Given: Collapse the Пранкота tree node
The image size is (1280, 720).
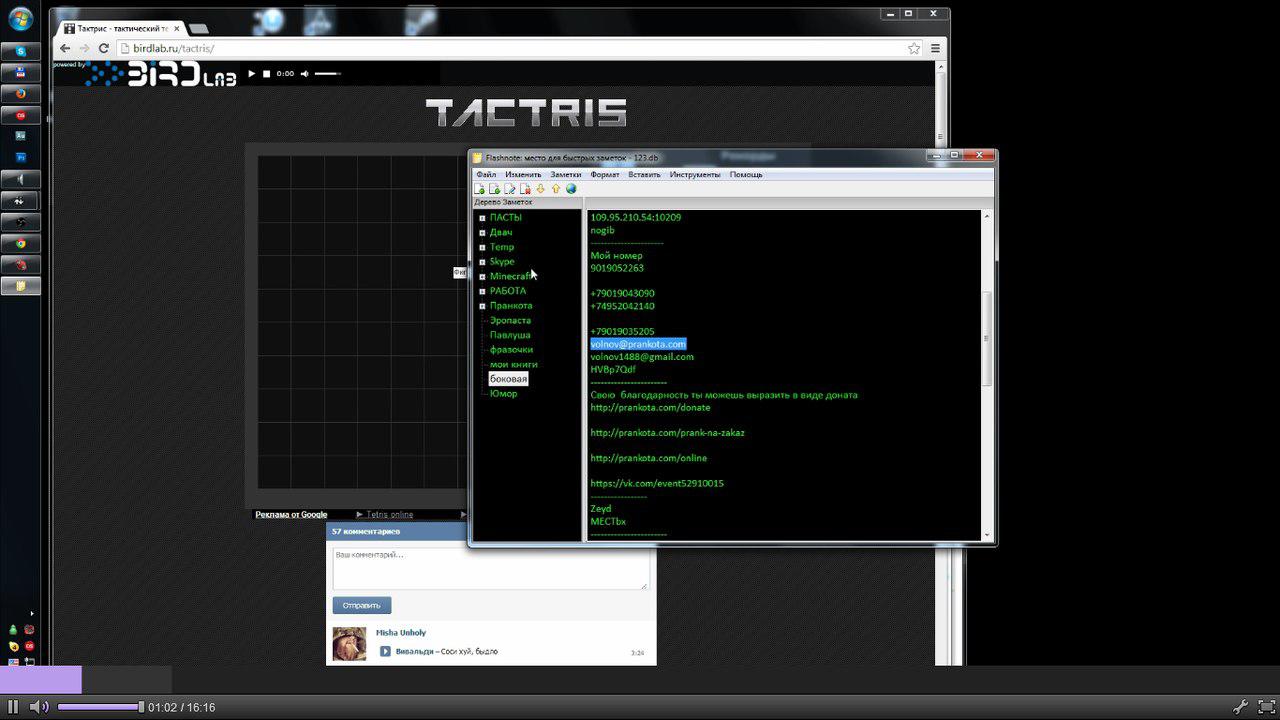Looking at the screenshot, I should [482, 306].
